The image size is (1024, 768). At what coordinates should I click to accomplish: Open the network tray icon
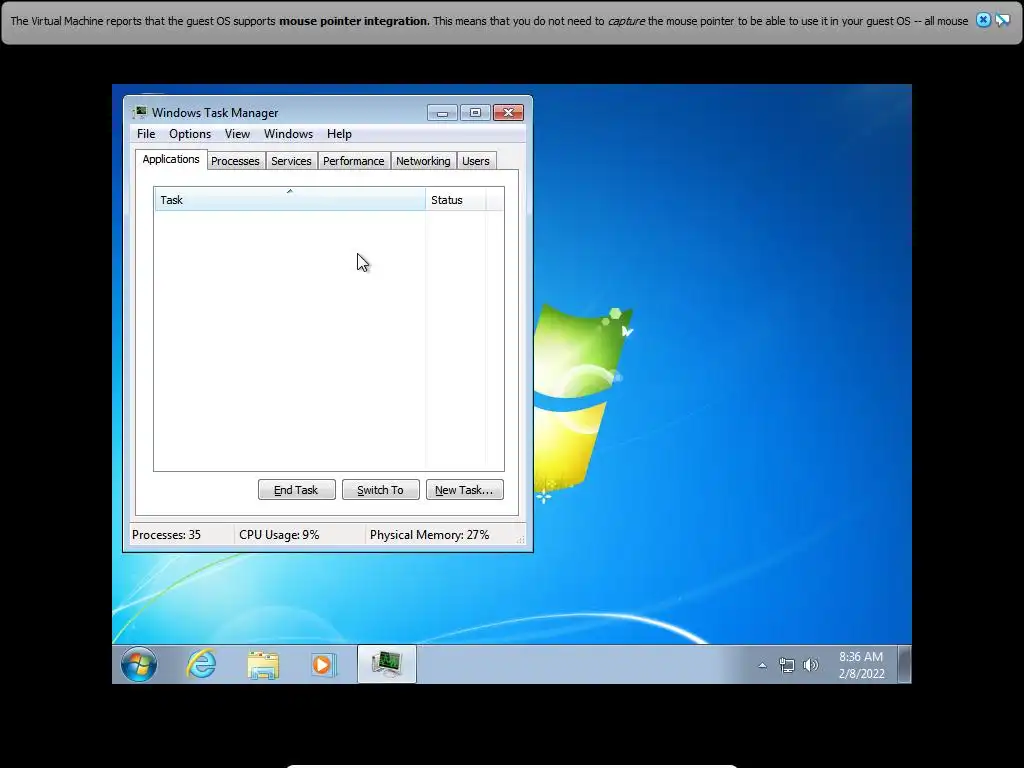pyautogui.click(x=786, y=665)
